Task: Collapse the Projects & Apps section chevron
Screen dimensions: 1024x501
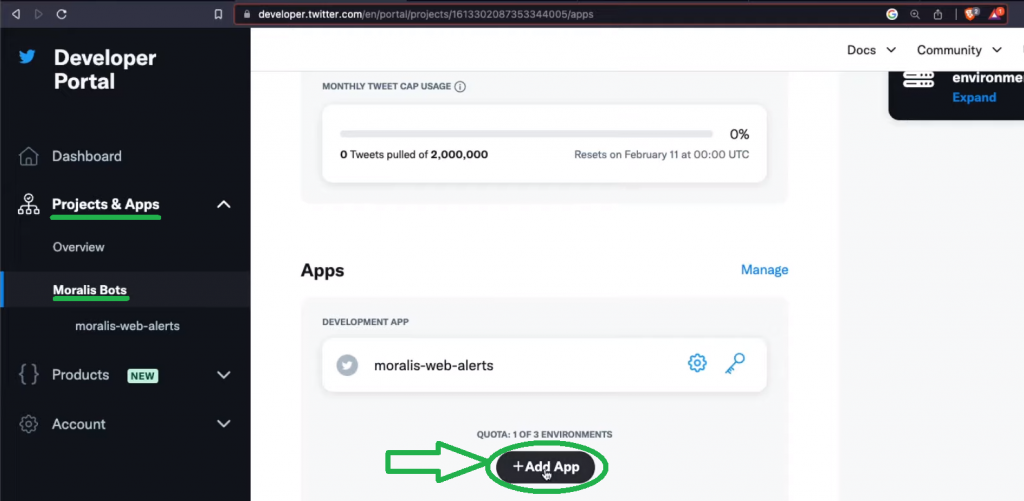Action: [x=223, y=204]
